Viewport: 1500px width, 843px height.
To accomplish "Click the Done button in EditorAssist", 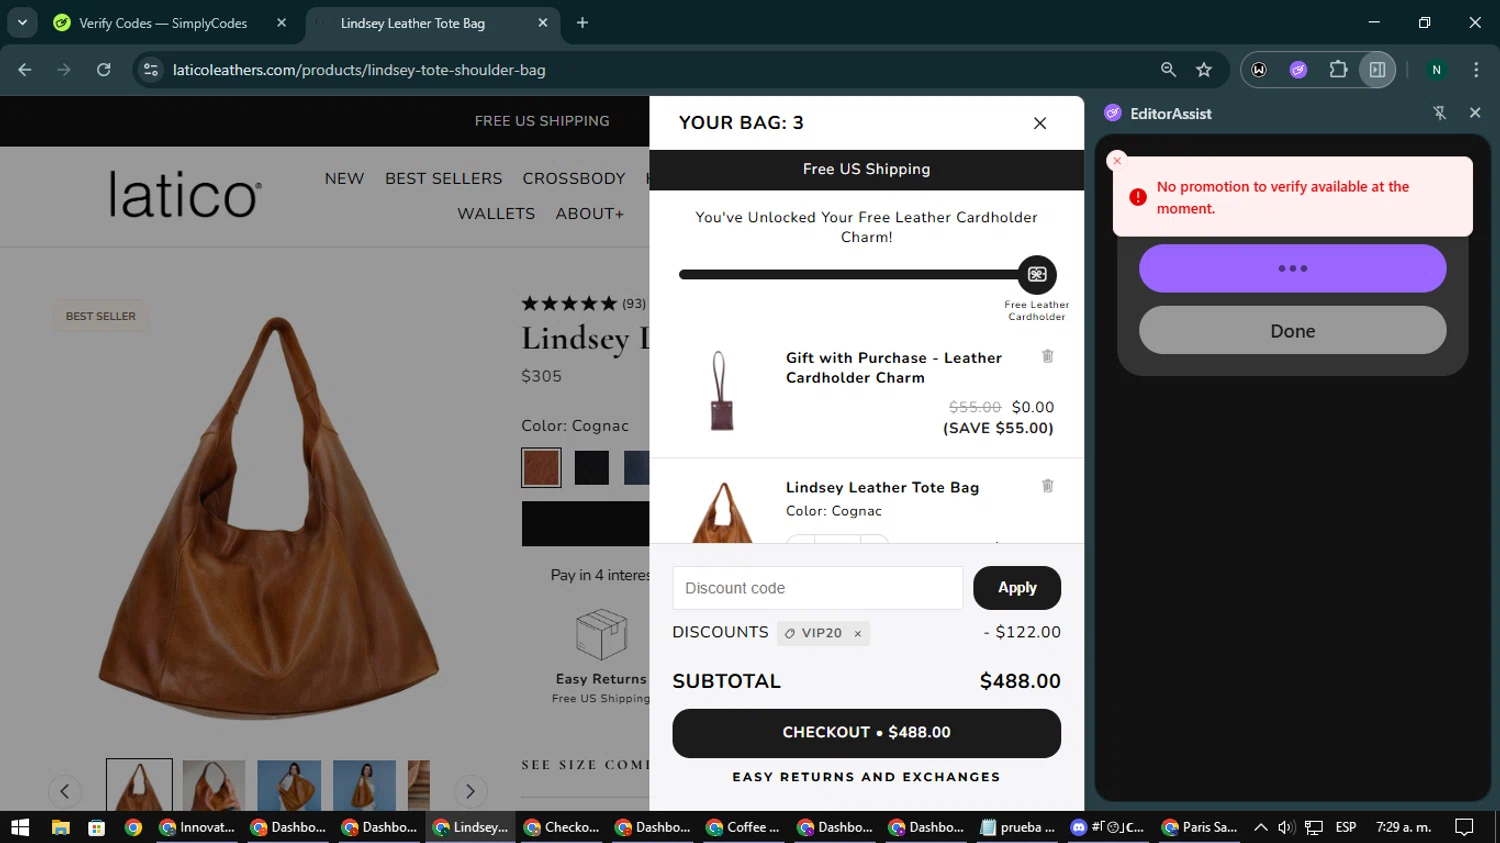I will 1292,331.
